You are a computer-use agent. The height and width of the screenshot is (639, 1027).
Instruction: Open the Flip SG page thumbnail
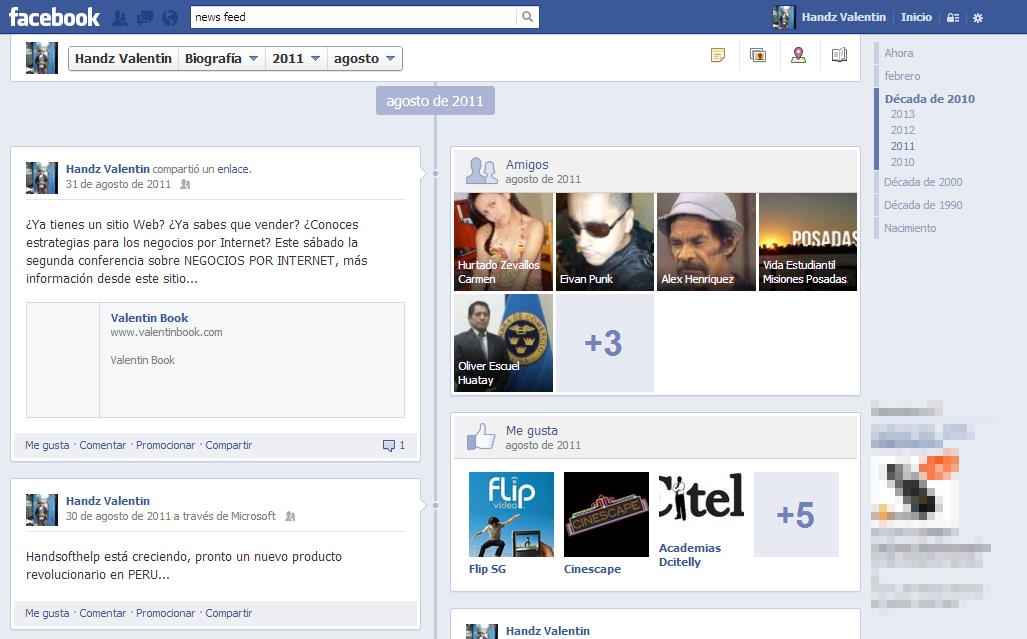(511, 514)
